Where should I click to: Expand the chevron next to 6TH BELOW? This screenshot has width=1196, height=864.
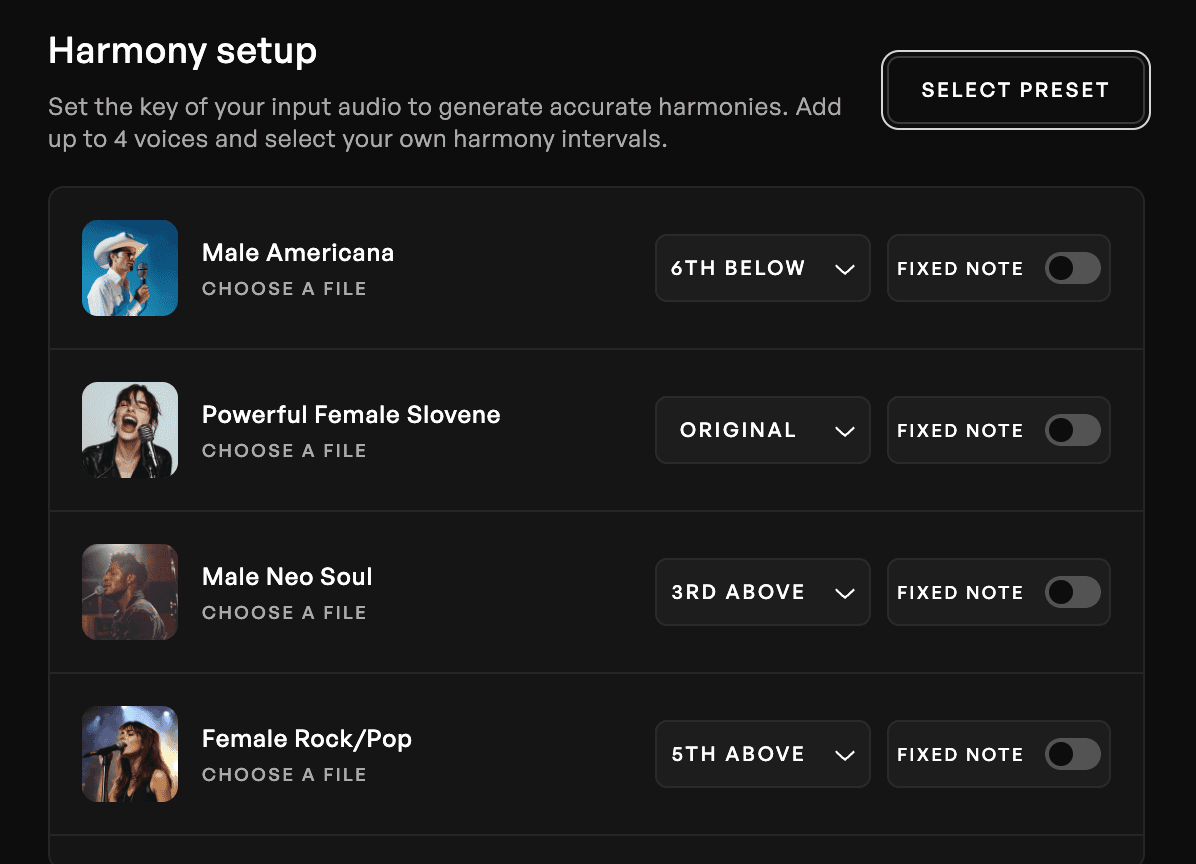844,268
